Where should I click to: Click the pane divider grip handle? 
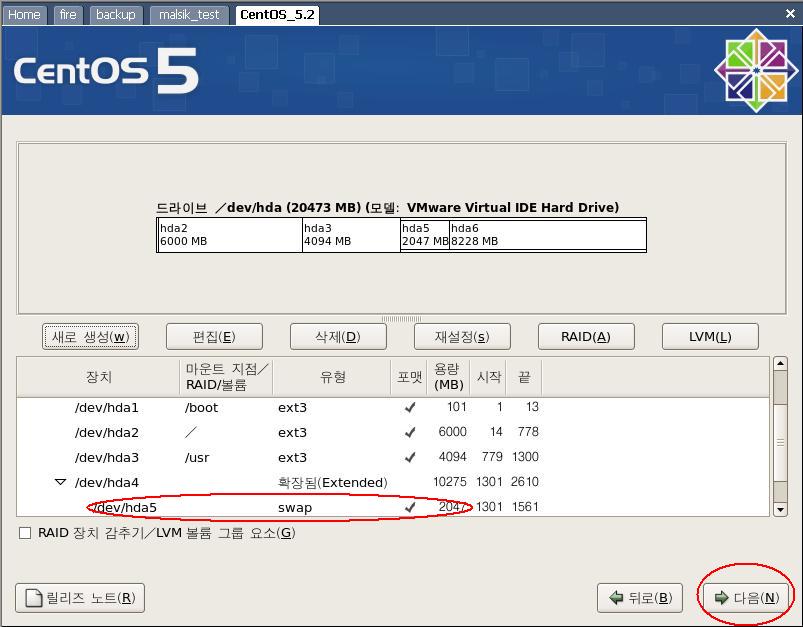pyautogui.click(x=402, y=319)
